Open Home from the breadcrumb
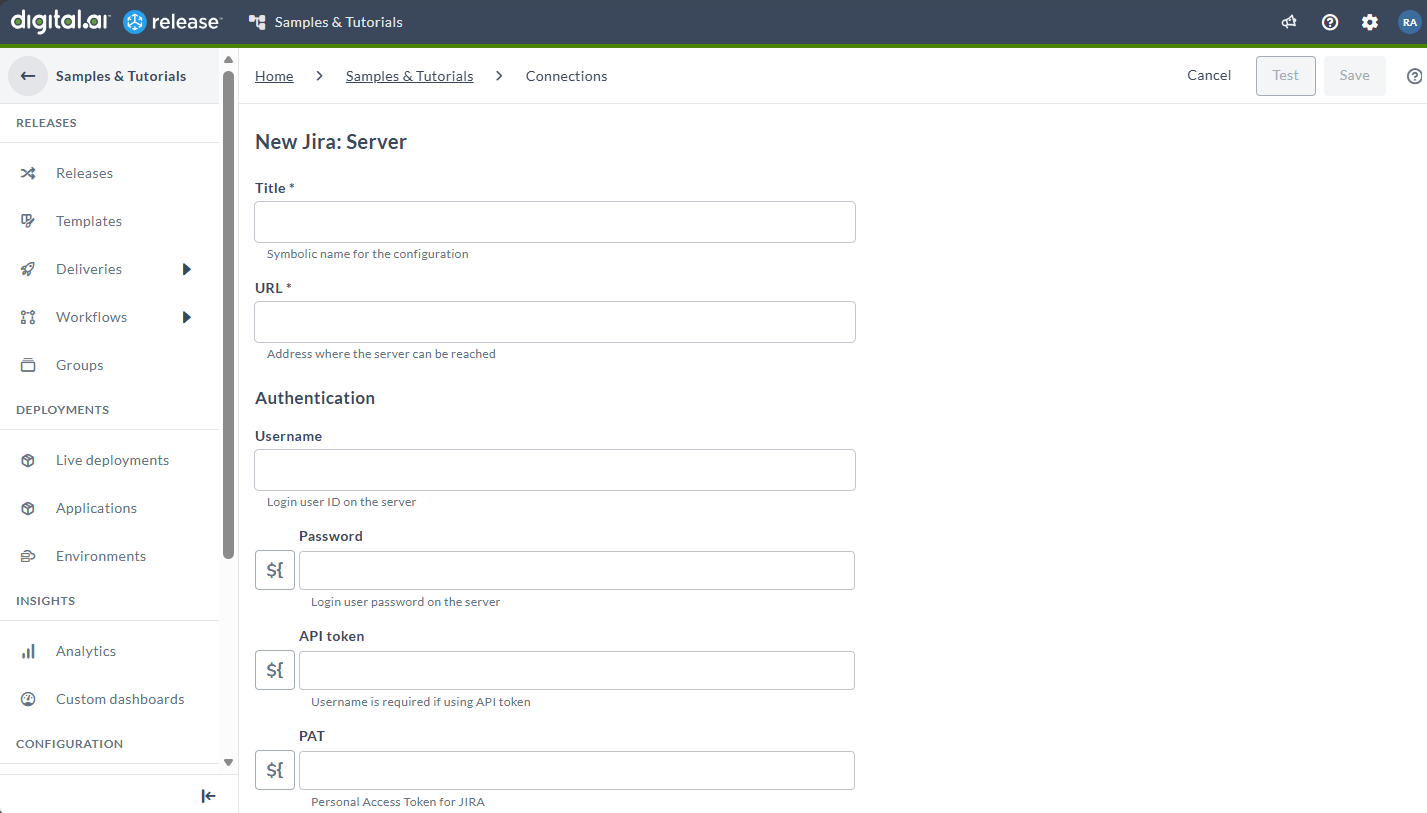 (x=274, y=75)
